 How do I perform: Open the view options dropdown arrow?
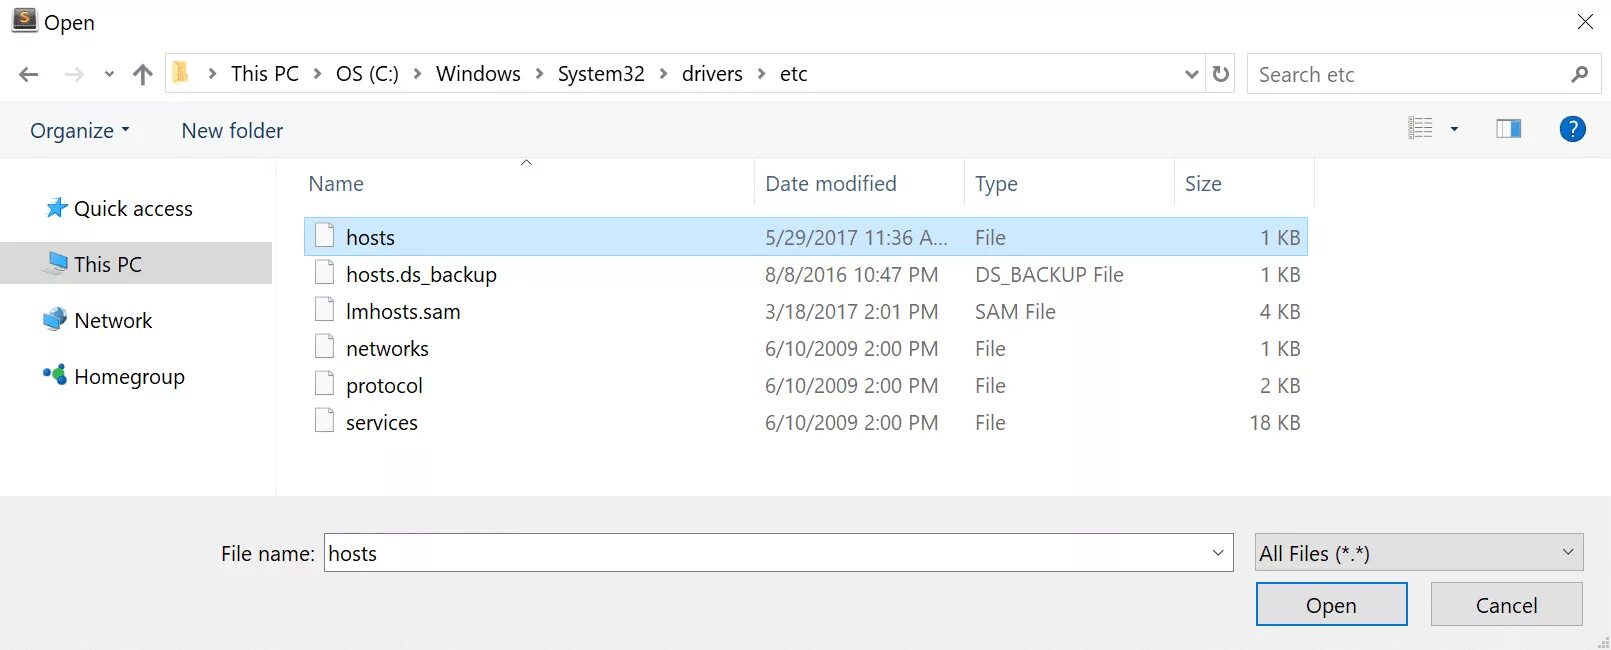pos(1454,129)
